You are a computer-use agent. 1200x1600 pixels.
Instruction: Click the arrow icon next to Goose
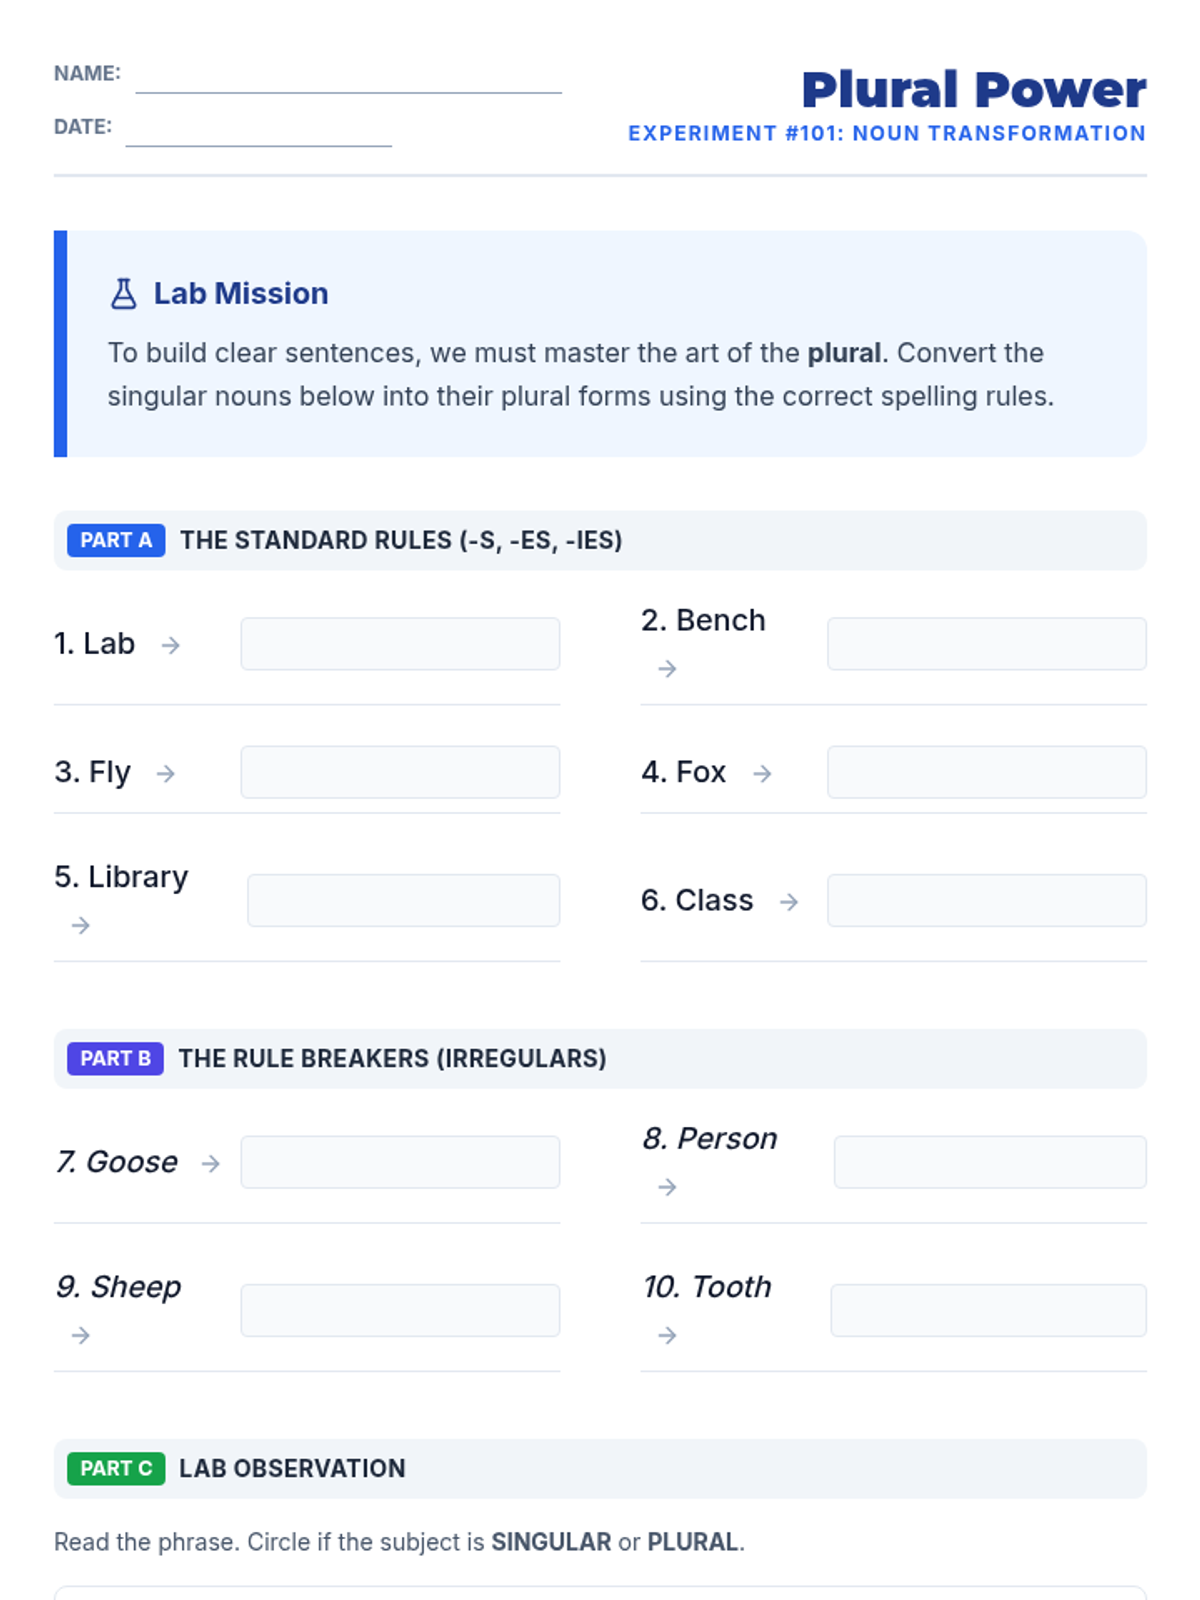click(x=210, y=1163)
